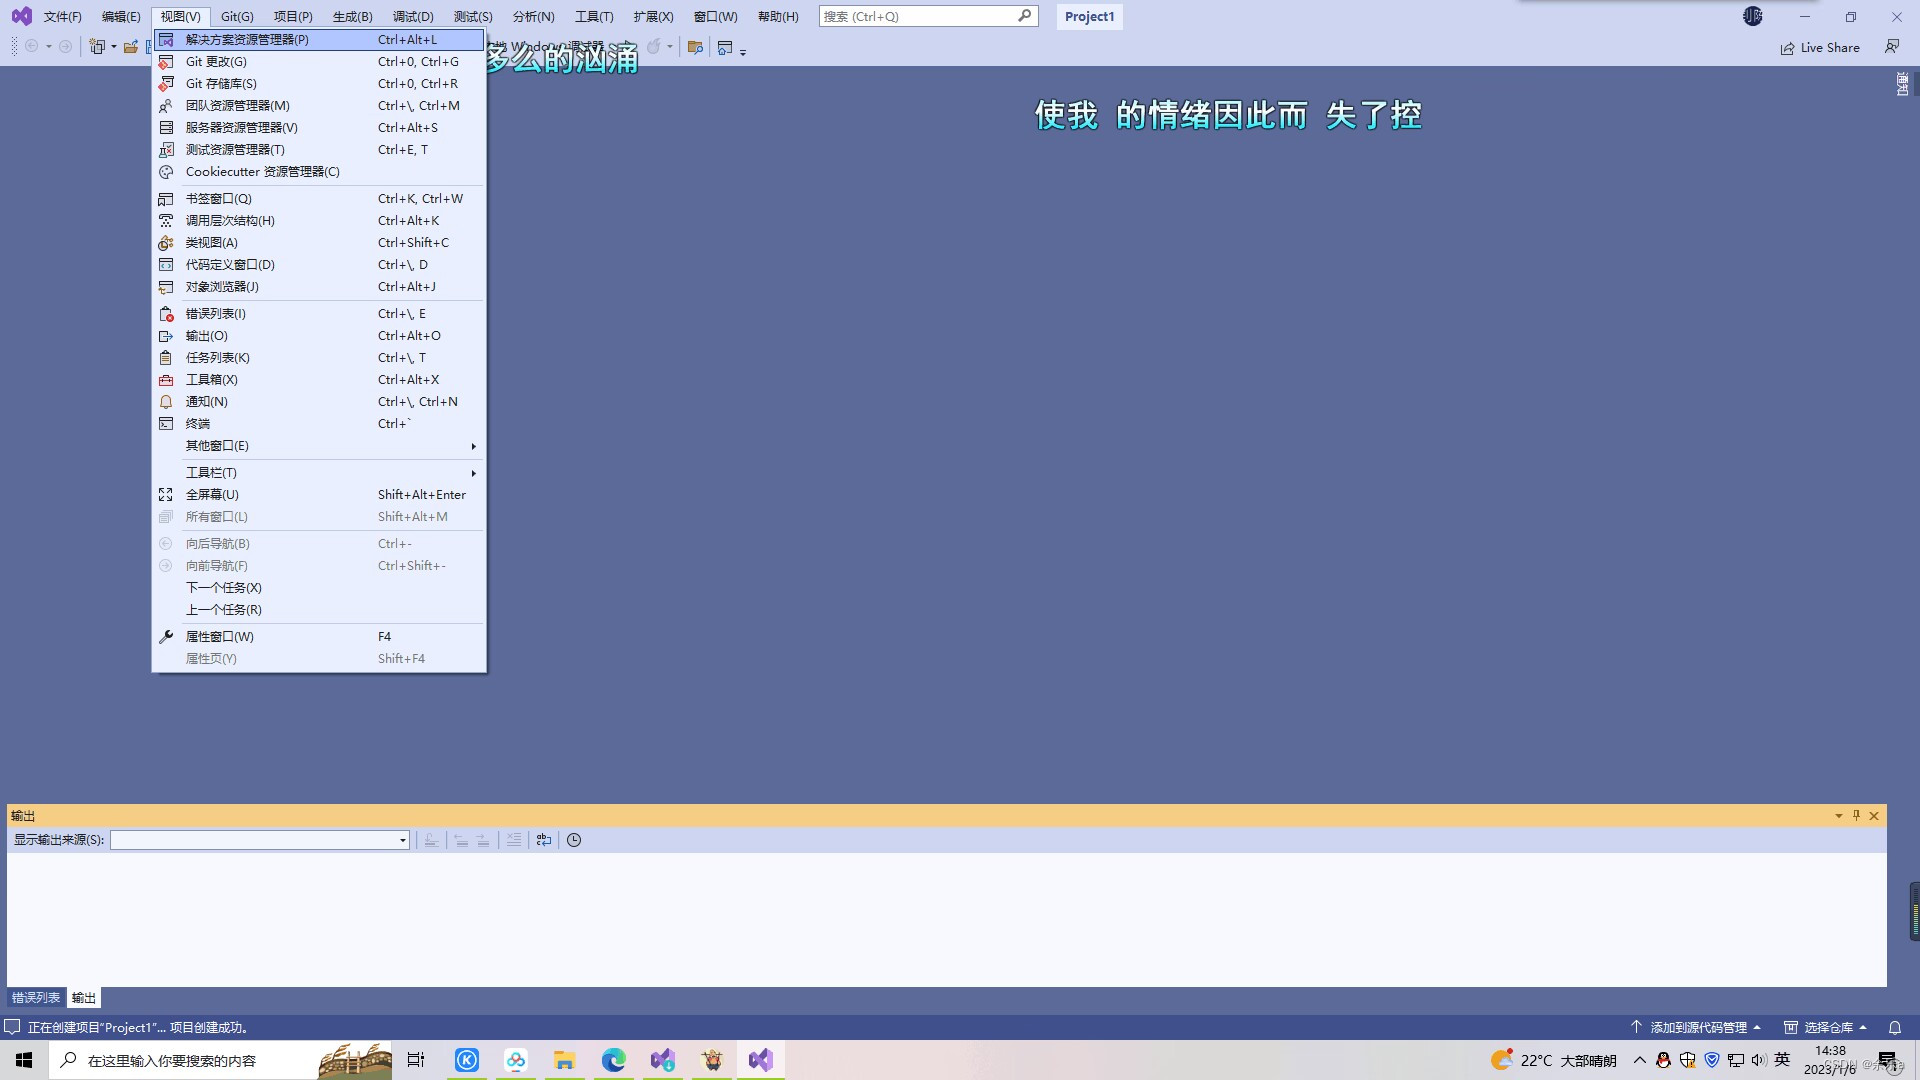Click the Cookiecutter 资源管理器 icon
1920x1080 pixels.
pyautogui.click(x=166, y=172)
